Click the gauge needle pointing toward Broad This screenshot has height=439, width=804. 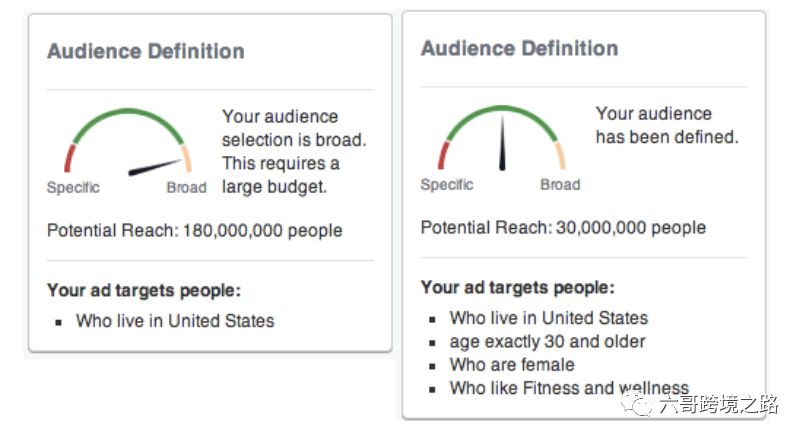tap(158, 166)
